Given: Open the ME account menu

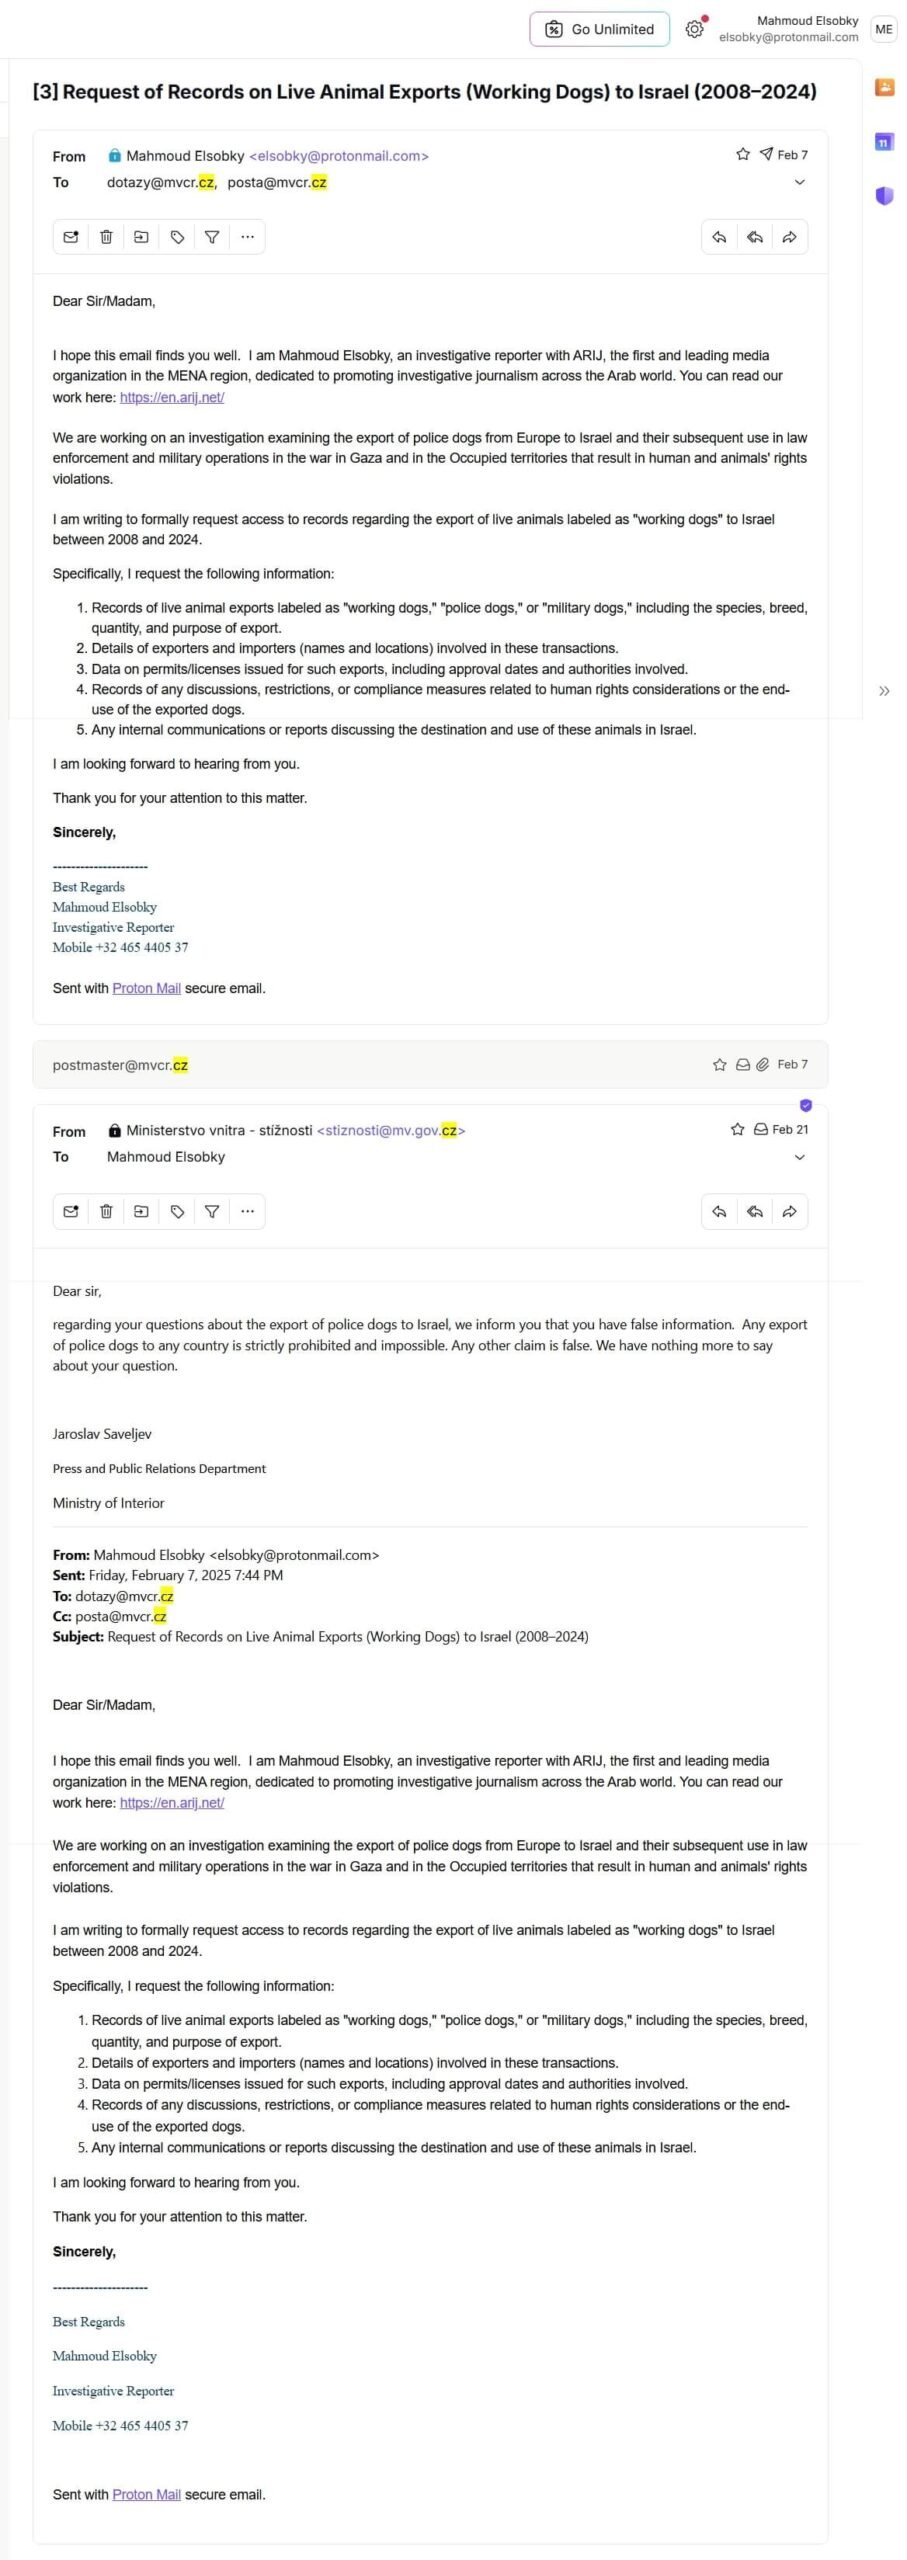Looking at the screenshot, I should pos(884,29).
